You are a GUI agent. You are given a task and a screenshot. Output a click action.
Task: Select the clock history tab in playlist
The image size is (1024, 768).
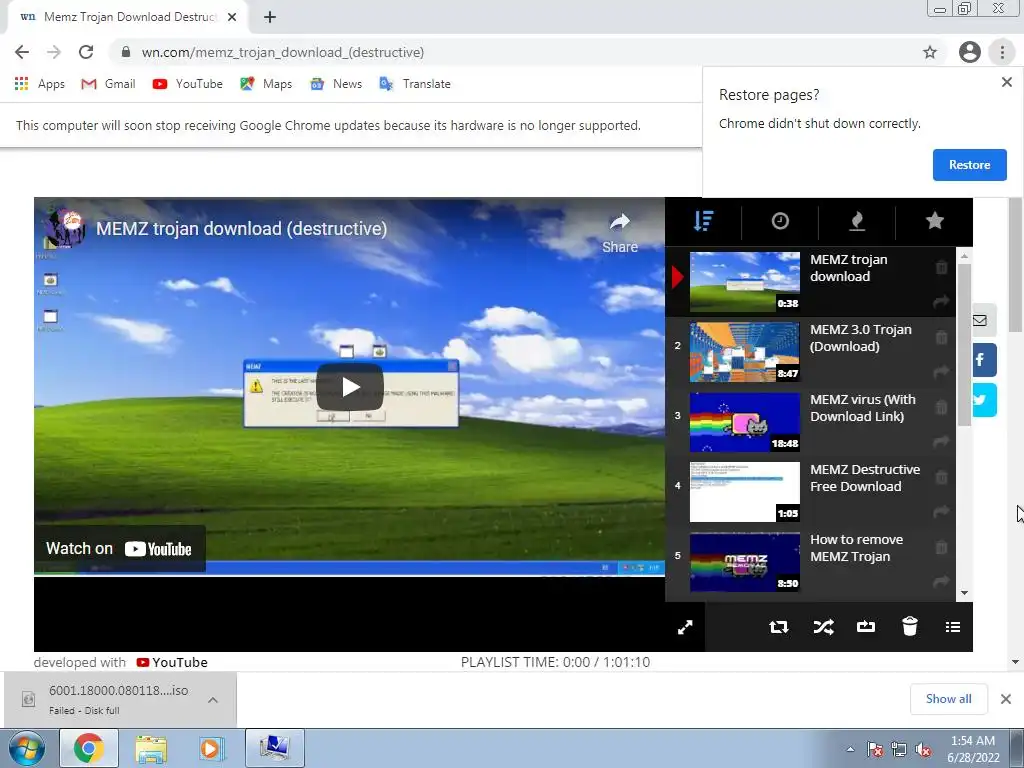[x=780, y=221]
